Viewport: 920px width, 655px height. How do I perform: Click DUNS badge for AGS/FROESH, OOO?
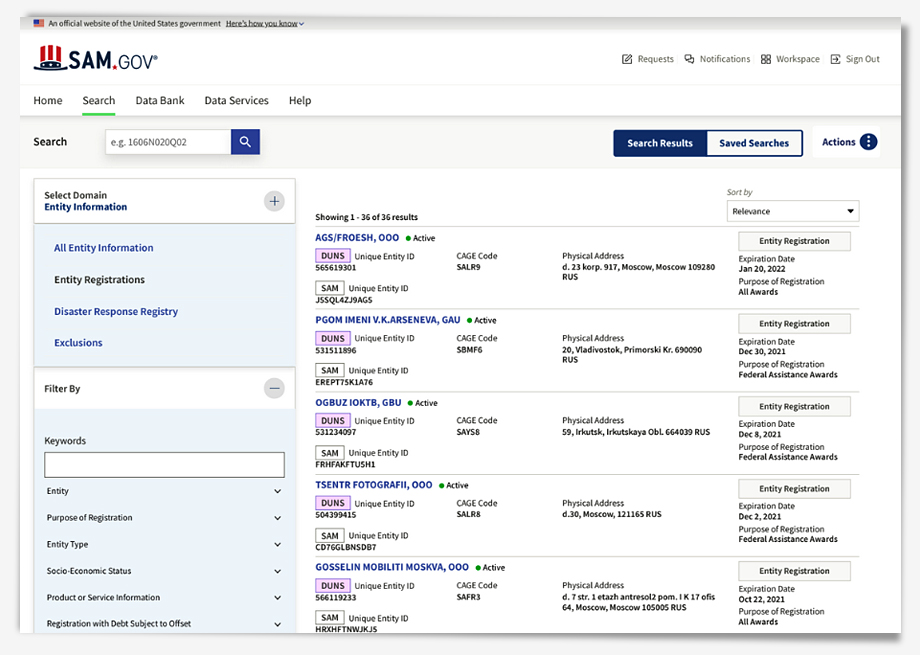333,256
